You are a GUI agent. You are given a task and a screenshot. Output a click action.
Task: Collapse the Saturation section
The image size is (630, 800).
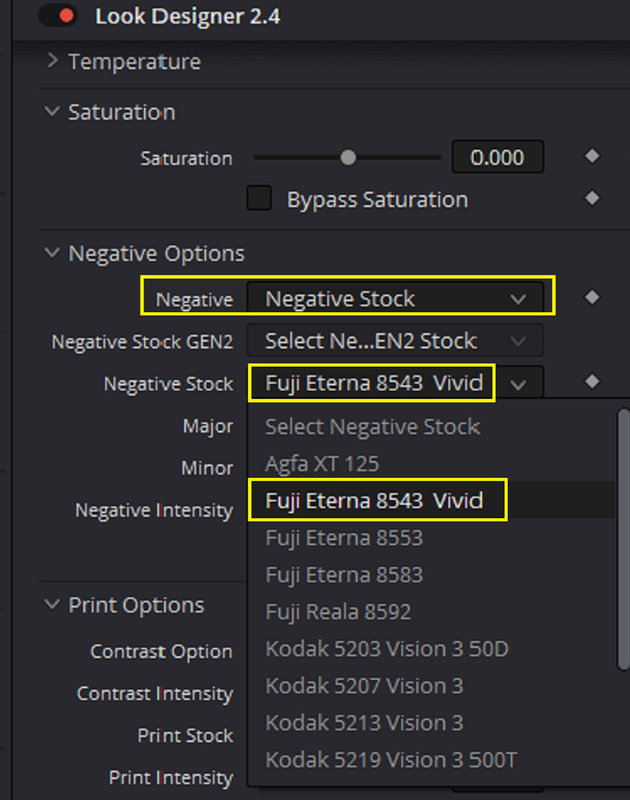click(52, 111)
